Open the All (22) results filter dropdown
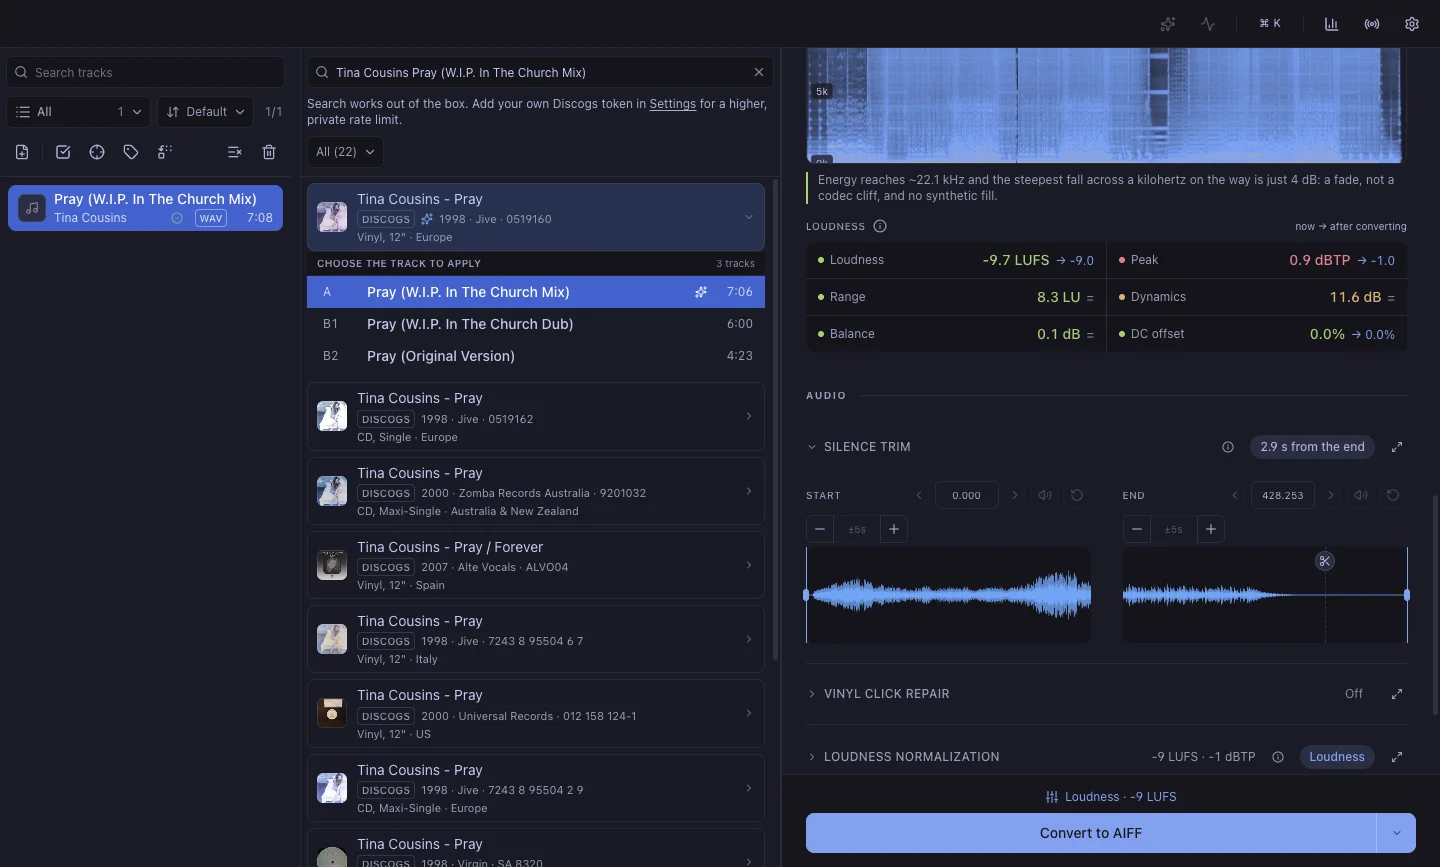This screenshot has height=867, width=1440. point(345,152)
